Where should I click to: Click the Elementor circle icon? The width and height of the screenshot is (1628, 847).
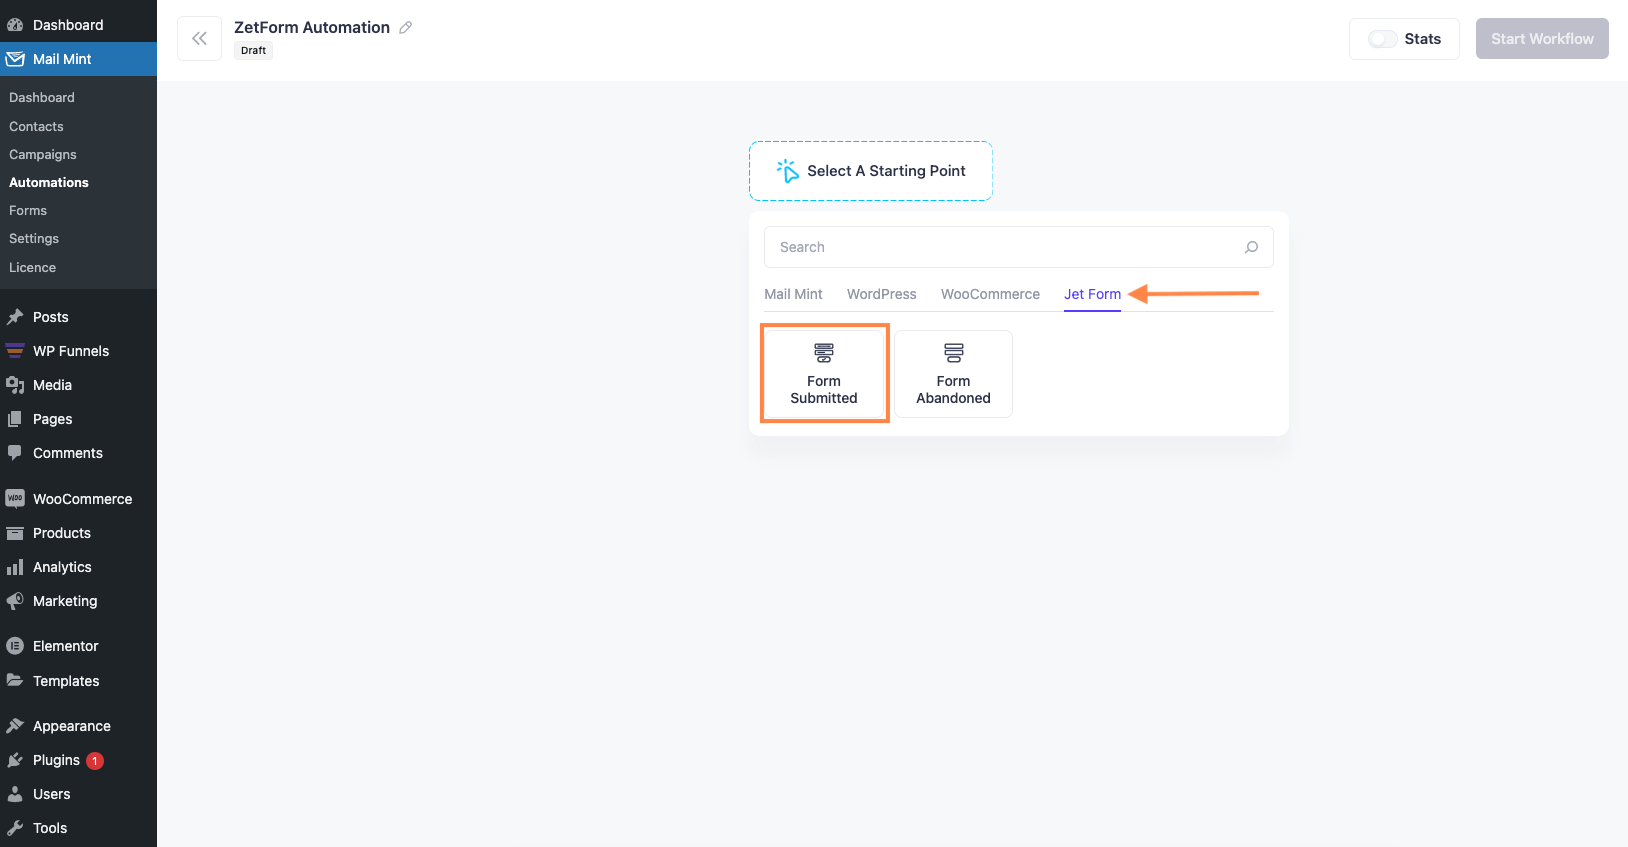15,646
